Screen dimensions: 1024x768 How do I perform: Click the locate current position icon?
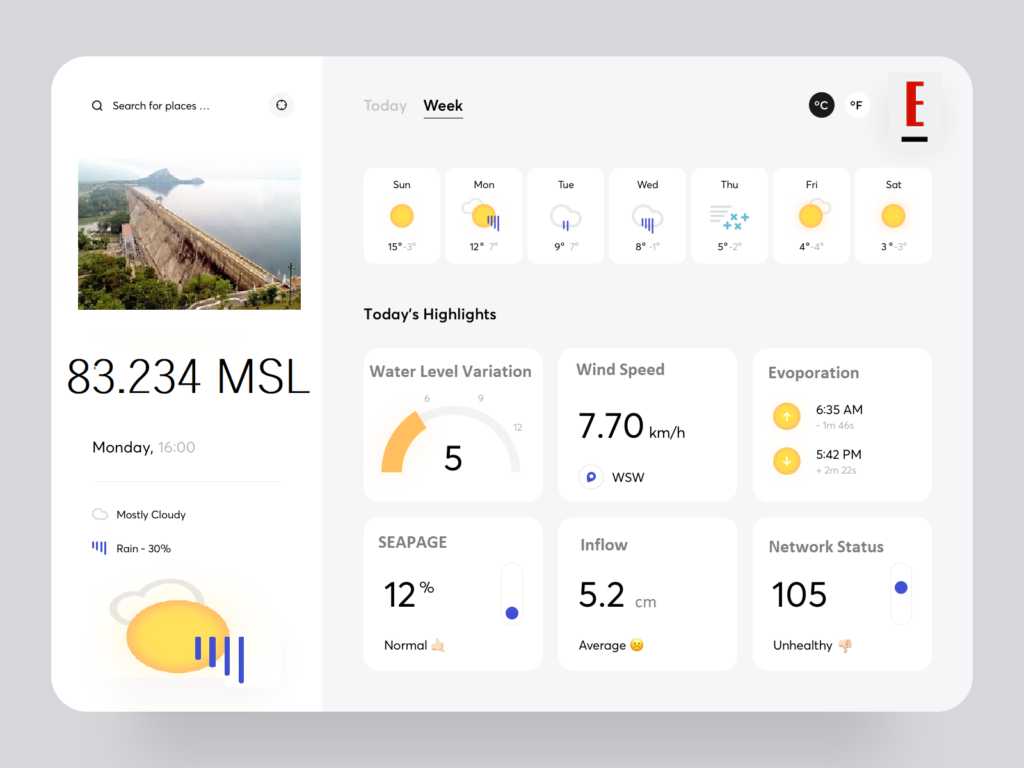(281, 105)
